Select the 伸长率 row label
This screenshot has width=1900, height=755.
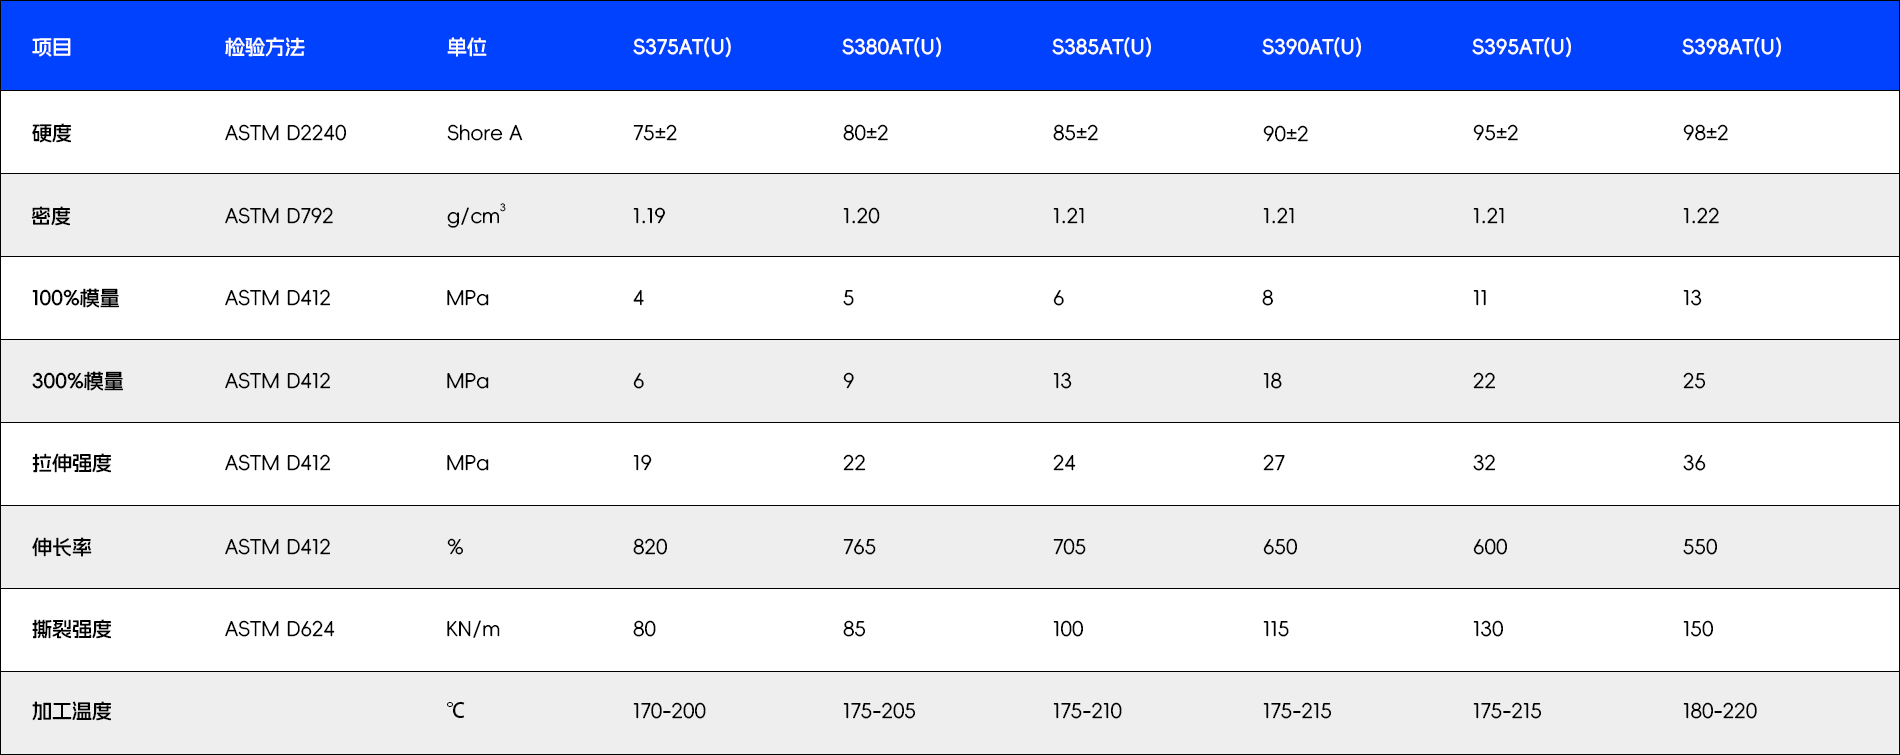(x=62, y=547)
